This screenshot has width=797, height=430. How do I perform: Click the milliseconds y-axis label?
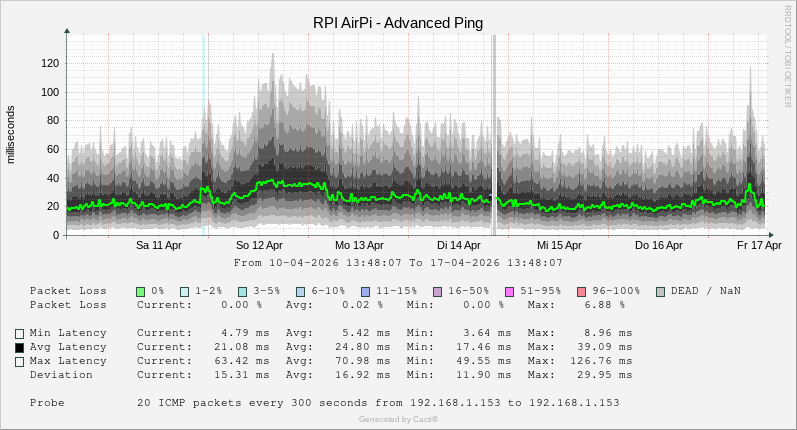tap(11, 134)
